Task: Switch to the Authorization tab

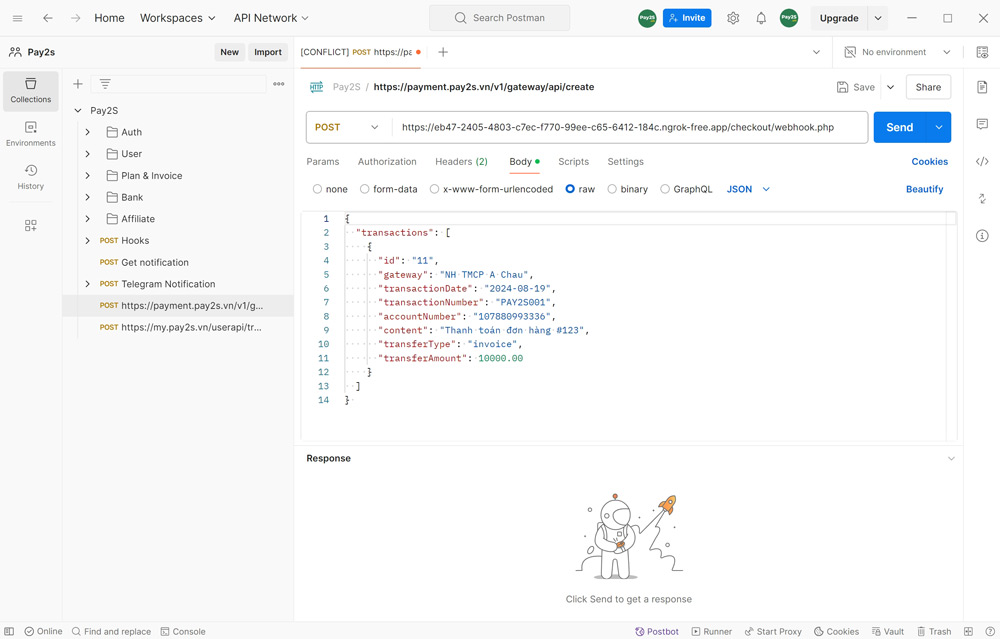Action: click(387, 162)
